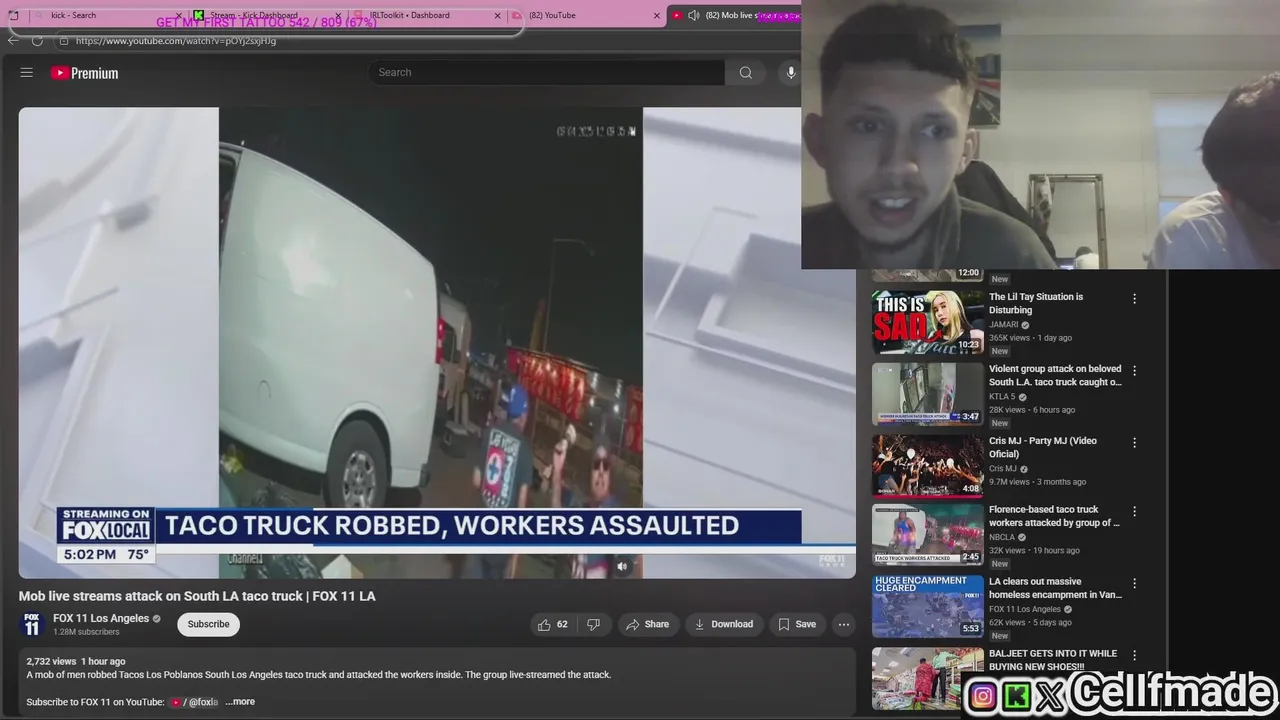Open options for KTLA 5 taco truck video
1280x720 pixels.
tap(1134, 371)
